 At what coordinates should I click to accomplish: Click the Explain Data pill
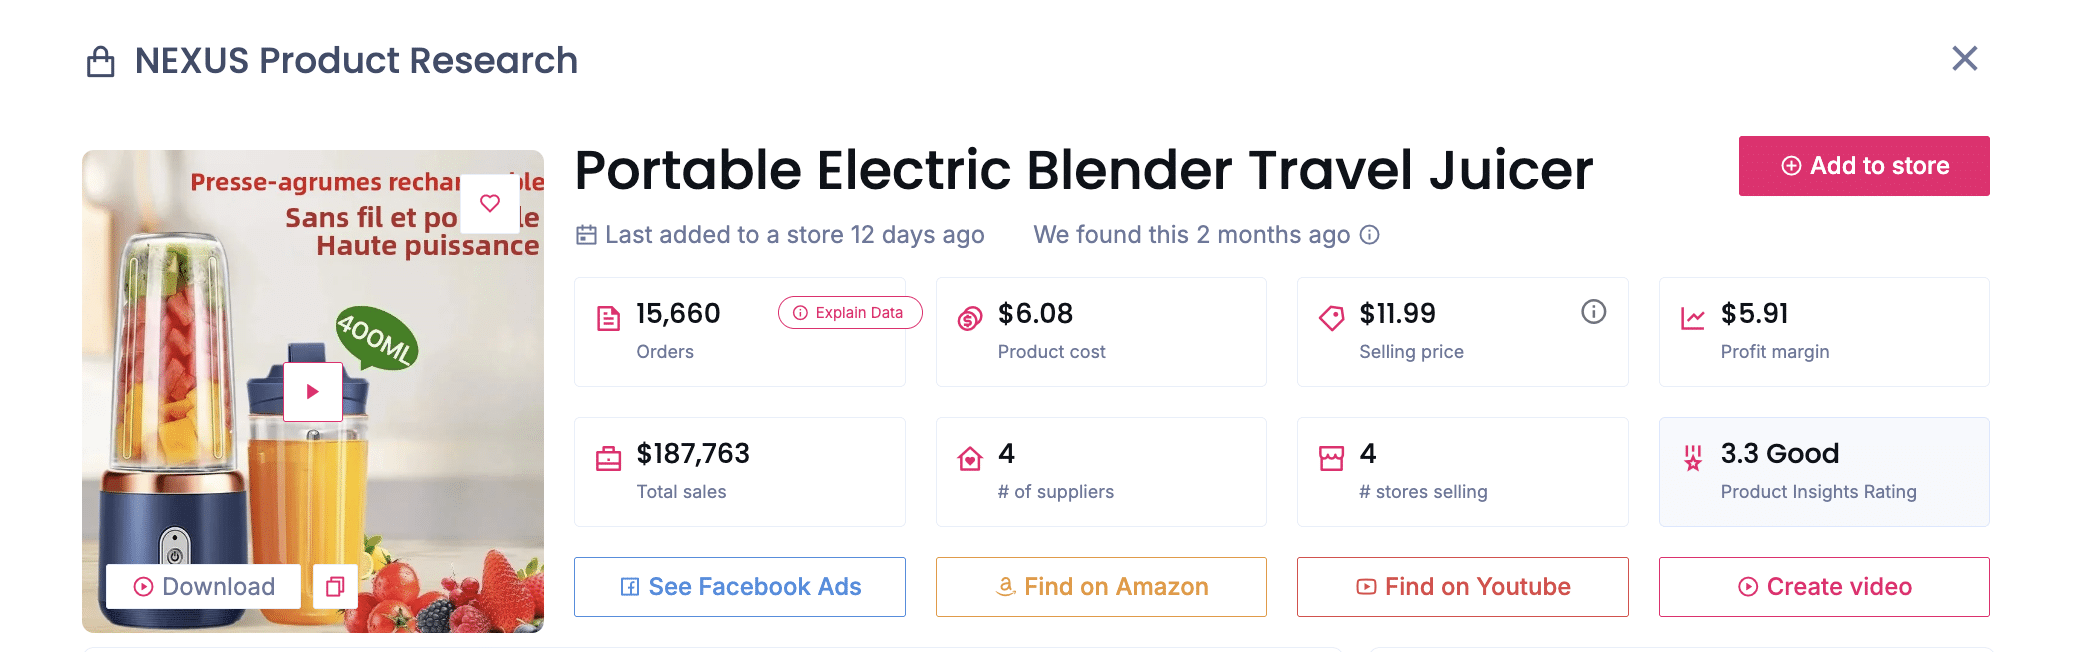849,312
